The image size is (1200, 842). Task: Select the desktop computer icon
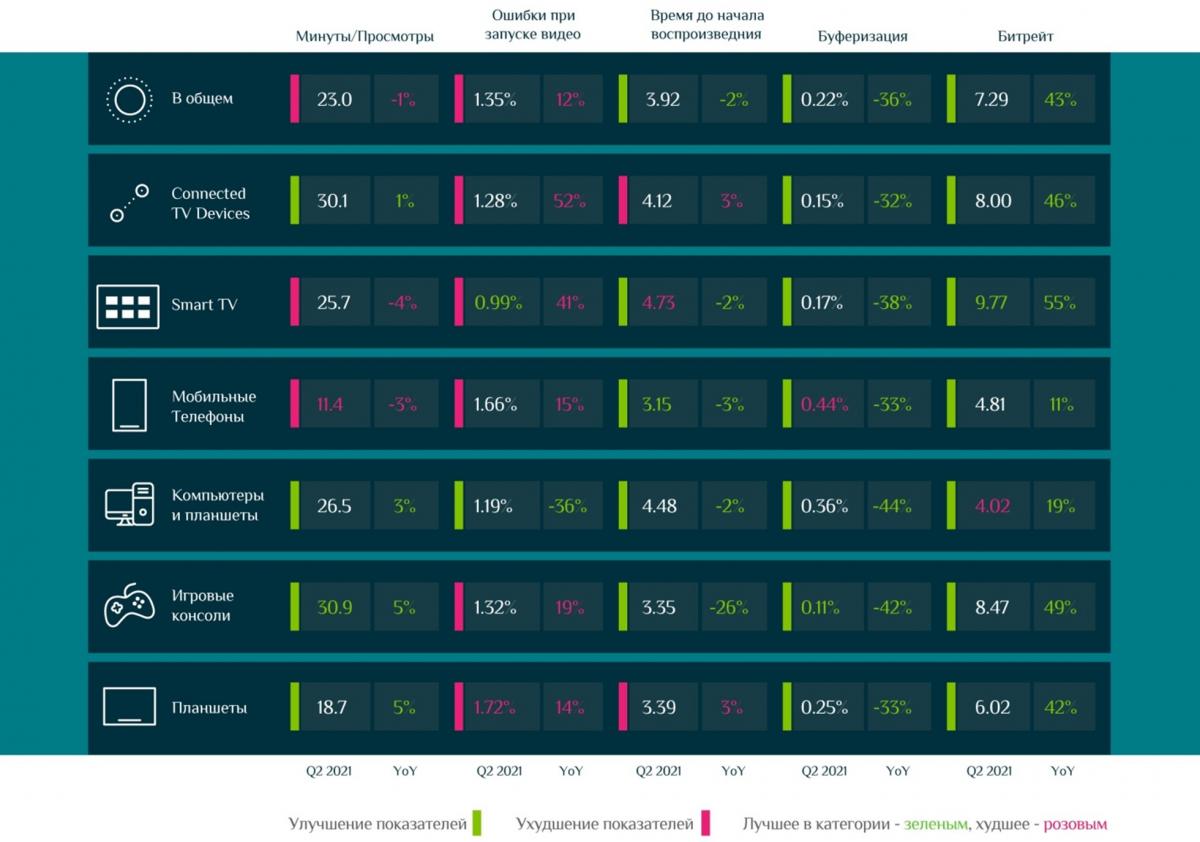click(x=129, y=505)
